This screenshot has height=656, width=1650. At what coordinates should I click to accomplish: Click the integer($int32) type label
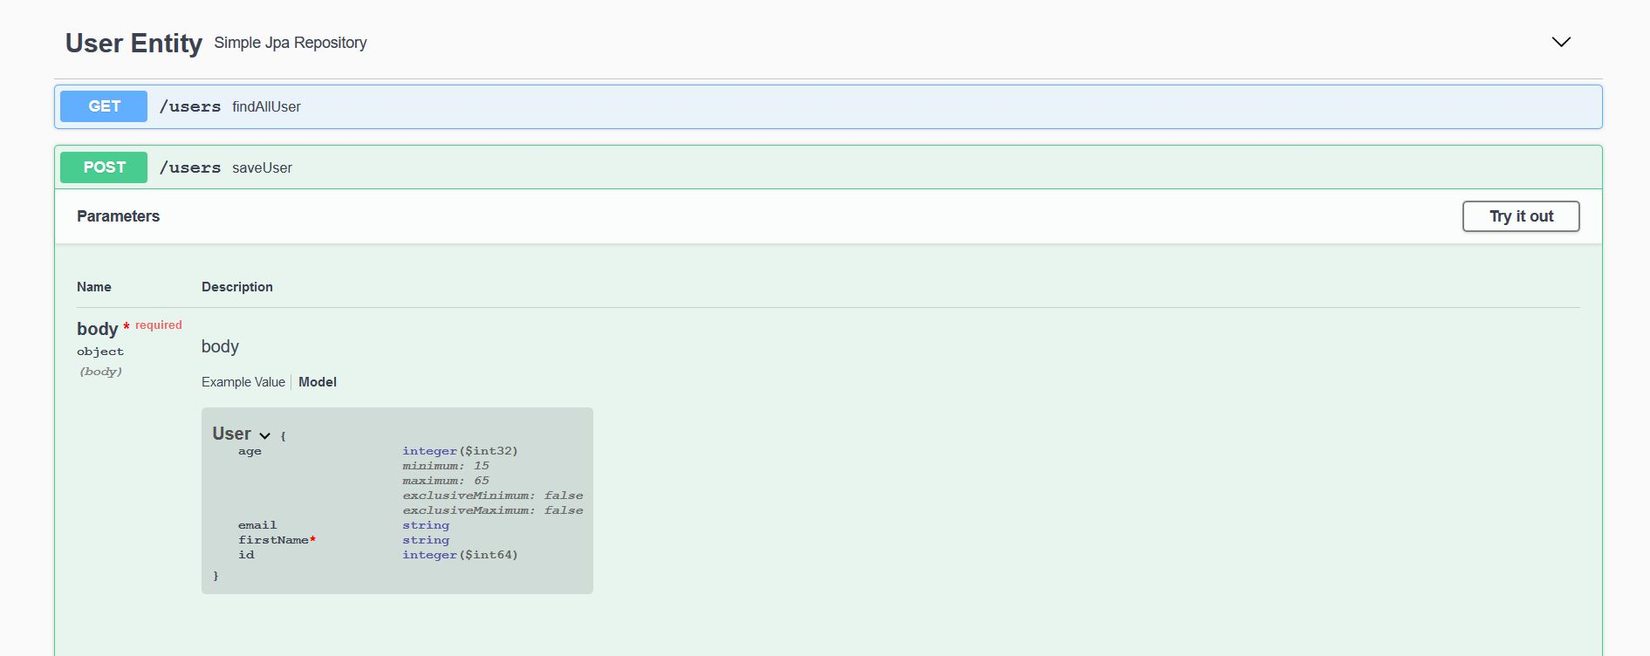tap(460, 451)
